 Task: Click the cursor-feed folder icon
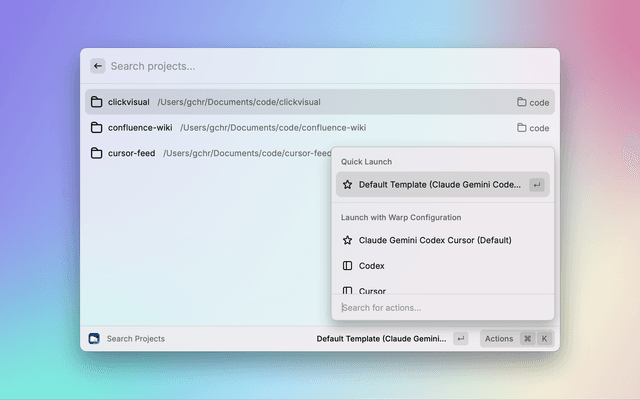tap(97, 153)
